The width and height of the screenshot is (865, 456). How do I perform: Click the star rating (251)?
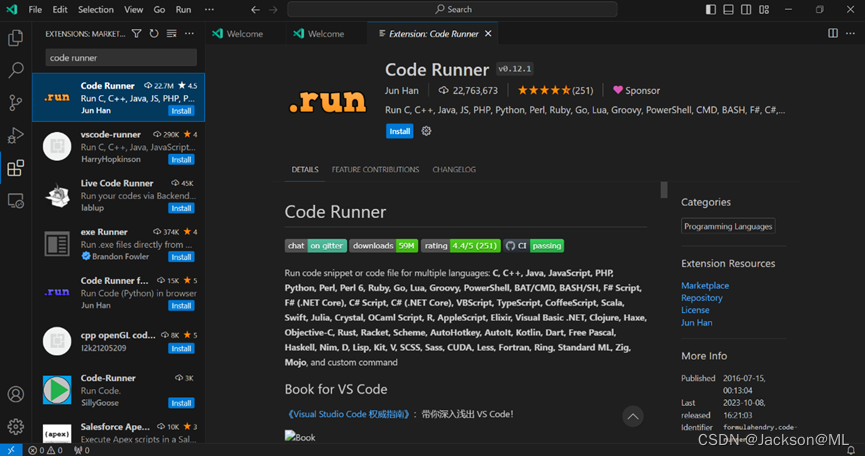click(555, 90)
